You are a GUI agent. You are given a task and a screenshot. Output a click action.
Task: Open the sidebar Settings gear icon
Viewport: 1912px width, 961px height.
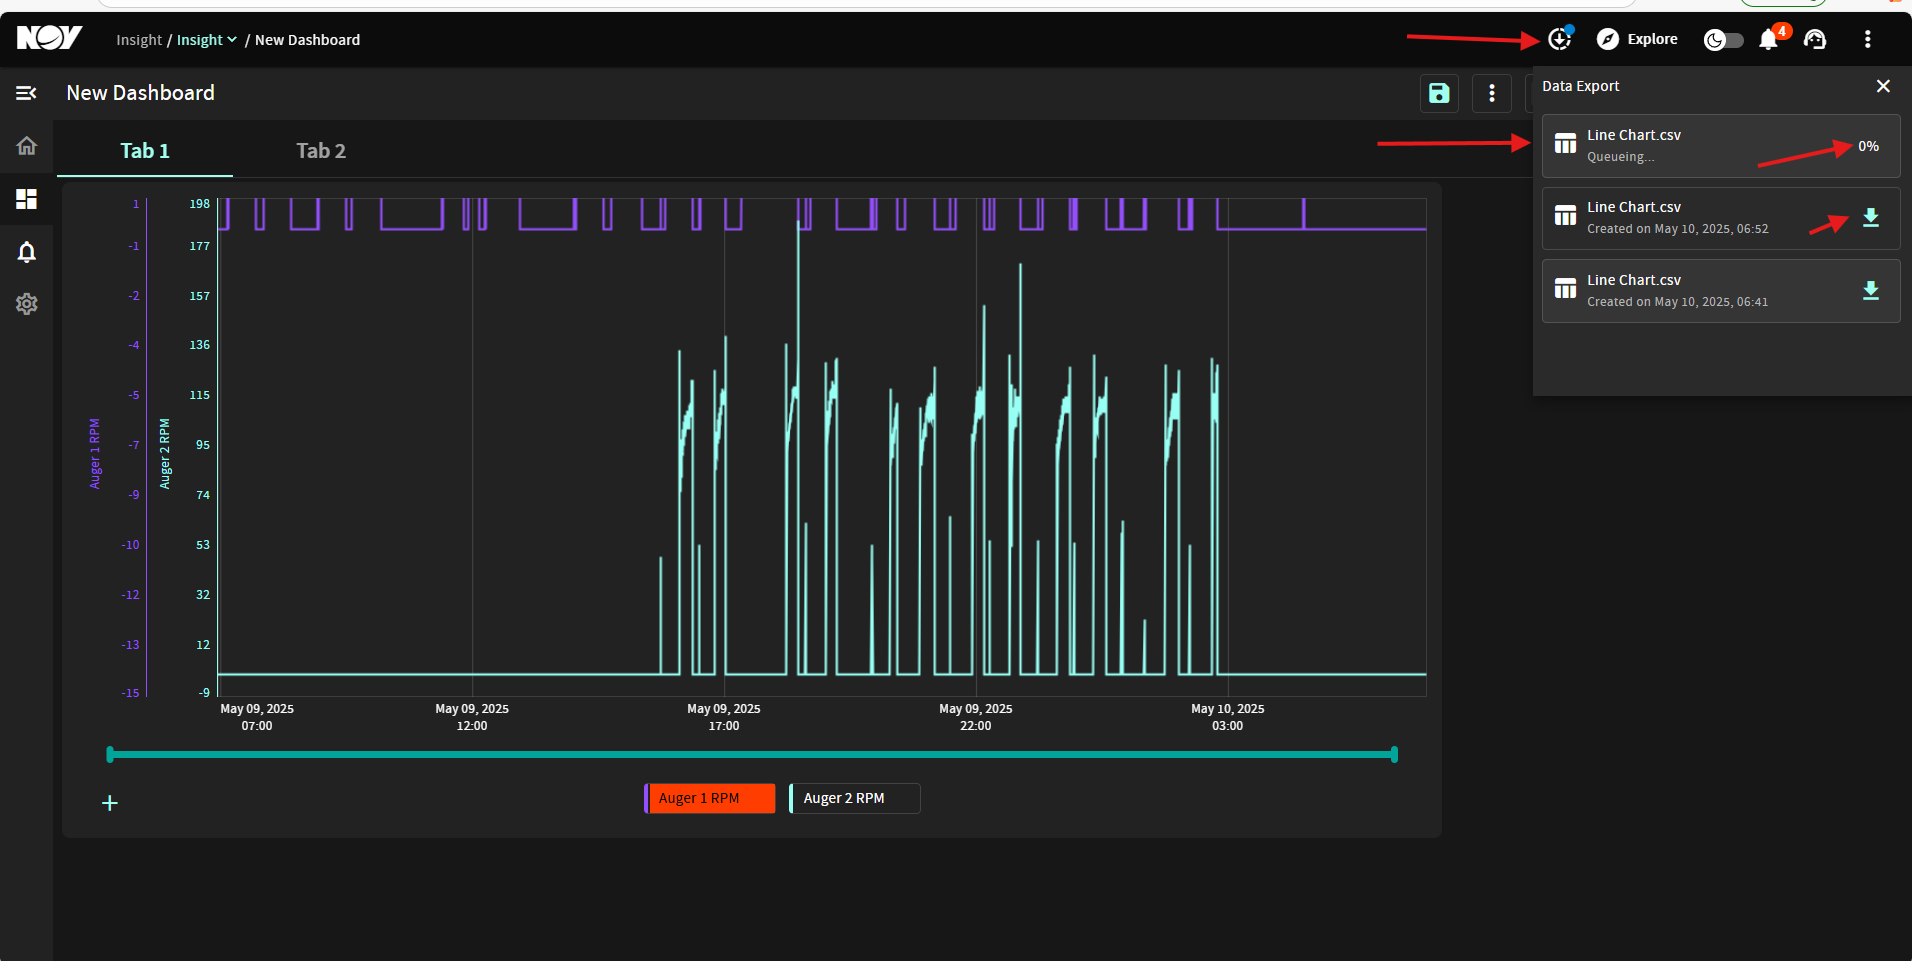[27, 304]
